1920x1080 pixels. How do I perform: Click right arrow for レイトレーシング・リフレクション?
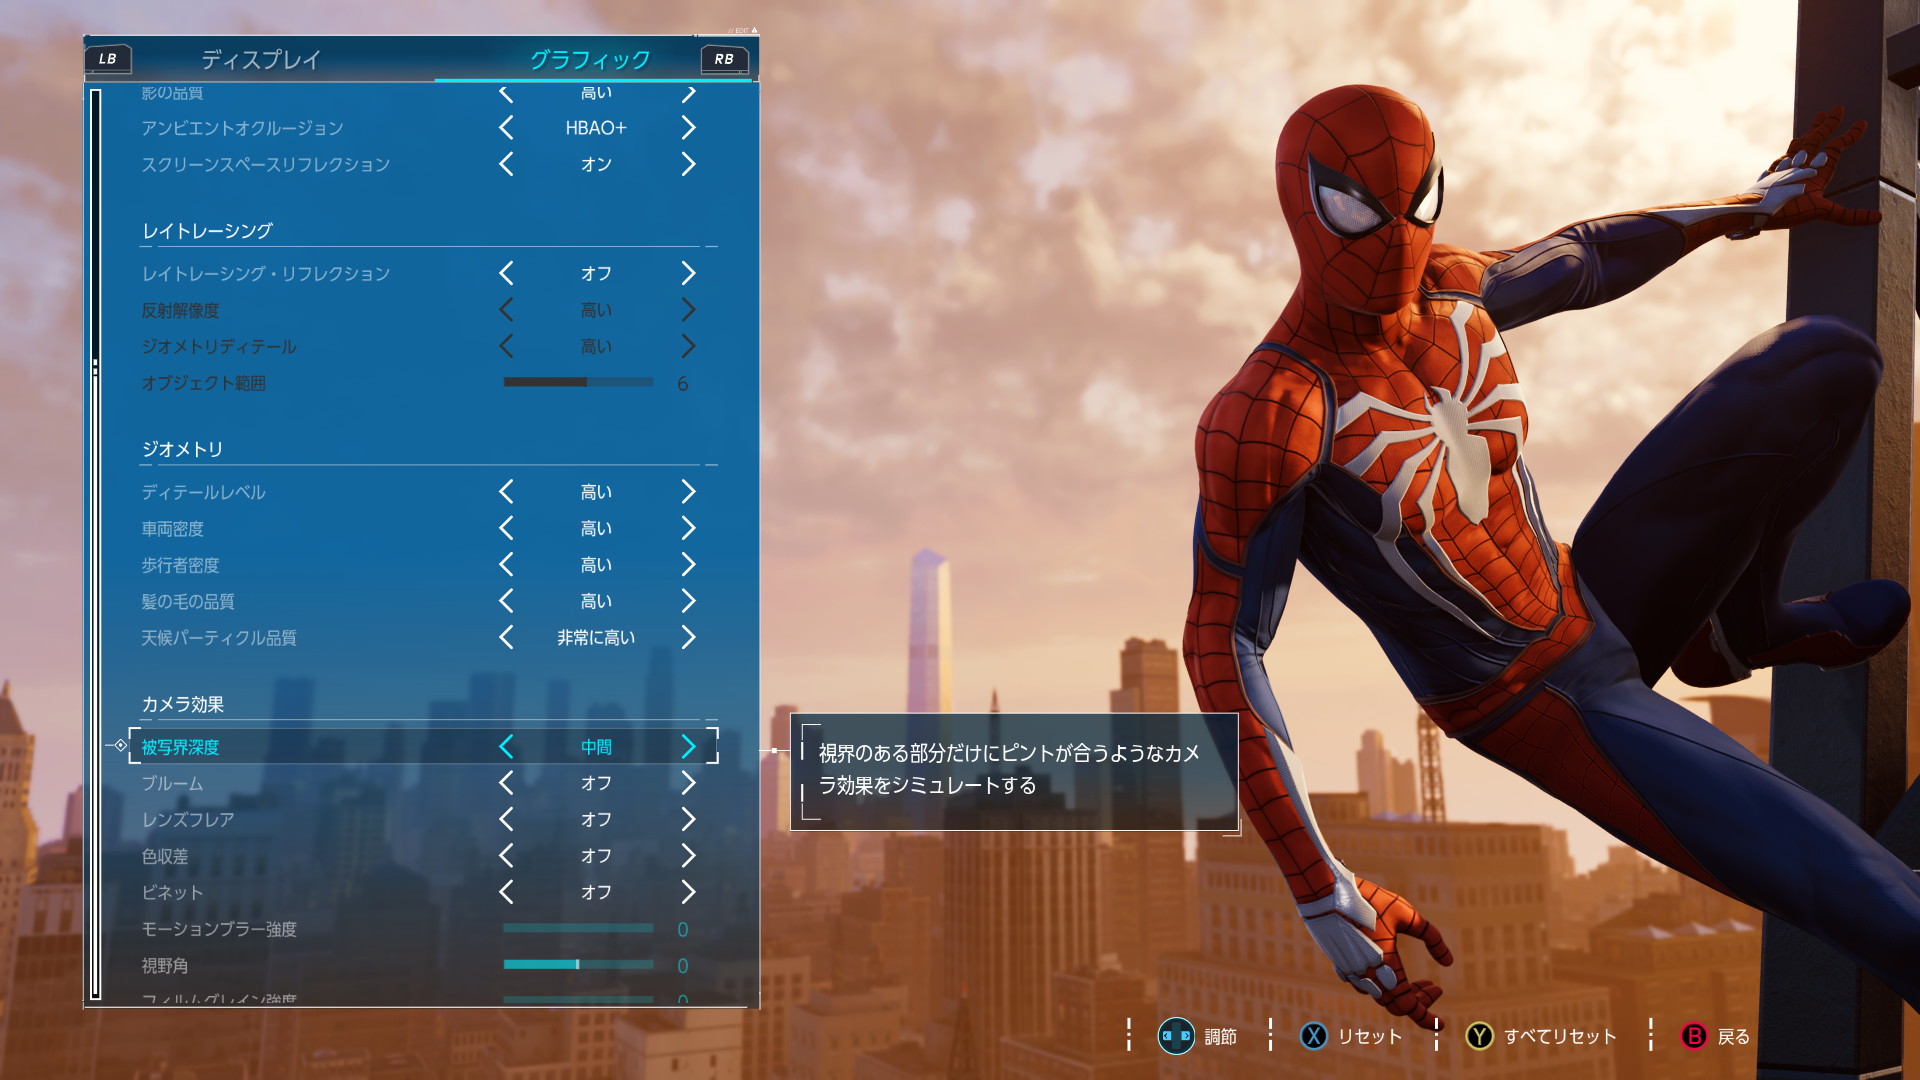(x=688, y=273)
